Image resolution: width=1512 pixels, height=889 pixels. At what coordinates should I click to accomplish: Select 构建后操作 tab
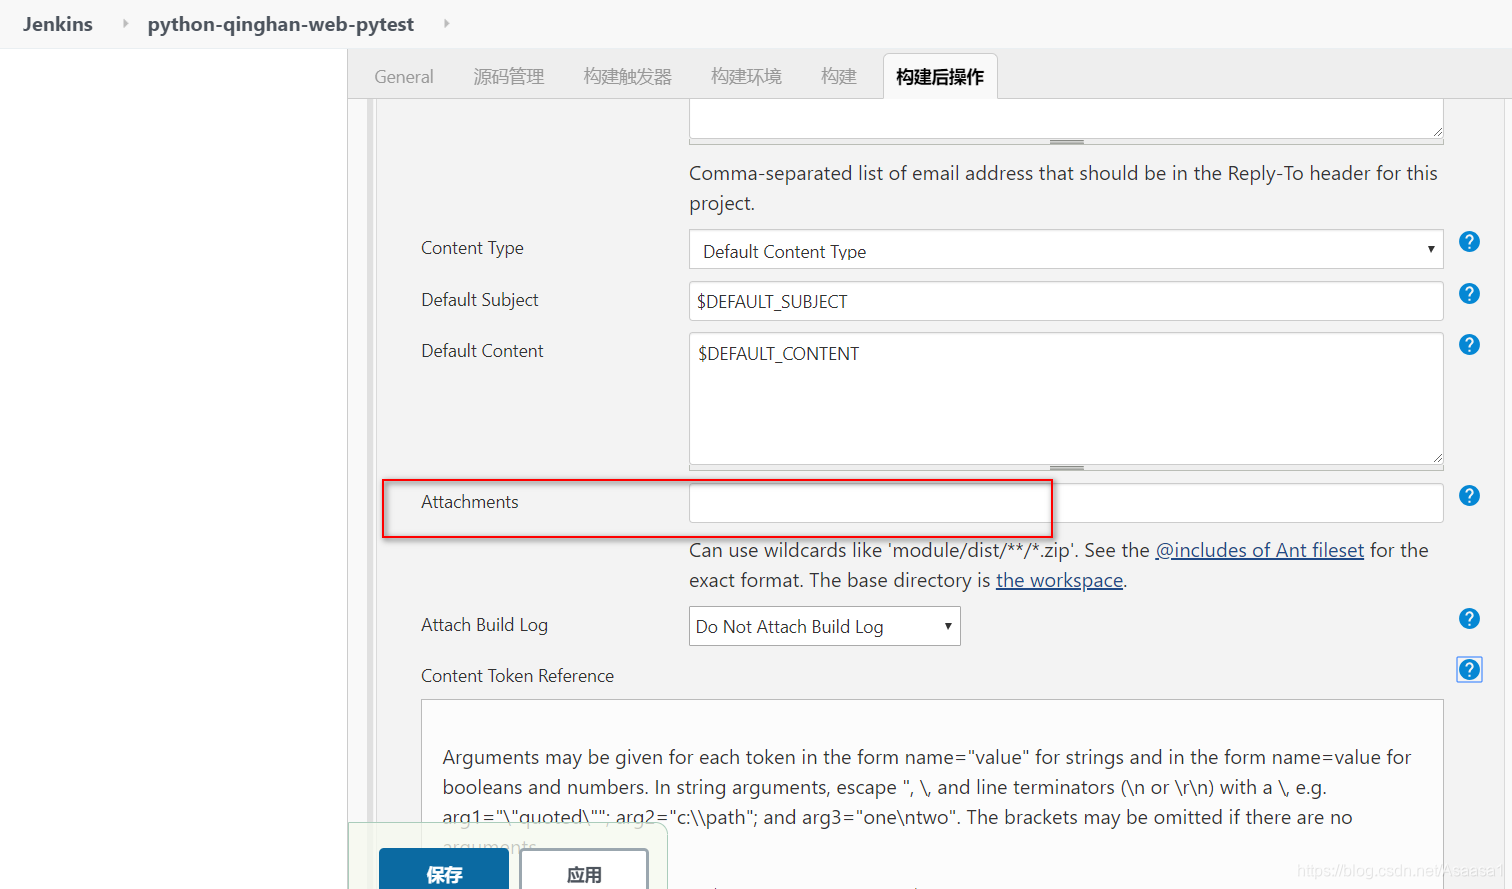pyautogui.click(x=940, y=77)
